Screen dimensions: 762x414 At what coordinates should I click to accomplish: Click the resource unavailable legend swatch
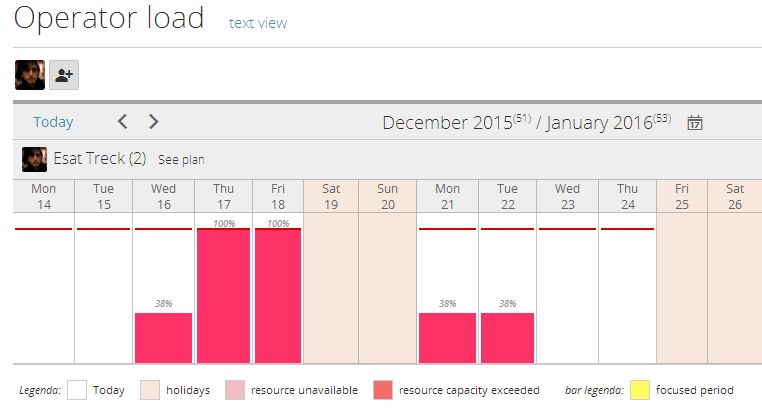tap(235, 390)
